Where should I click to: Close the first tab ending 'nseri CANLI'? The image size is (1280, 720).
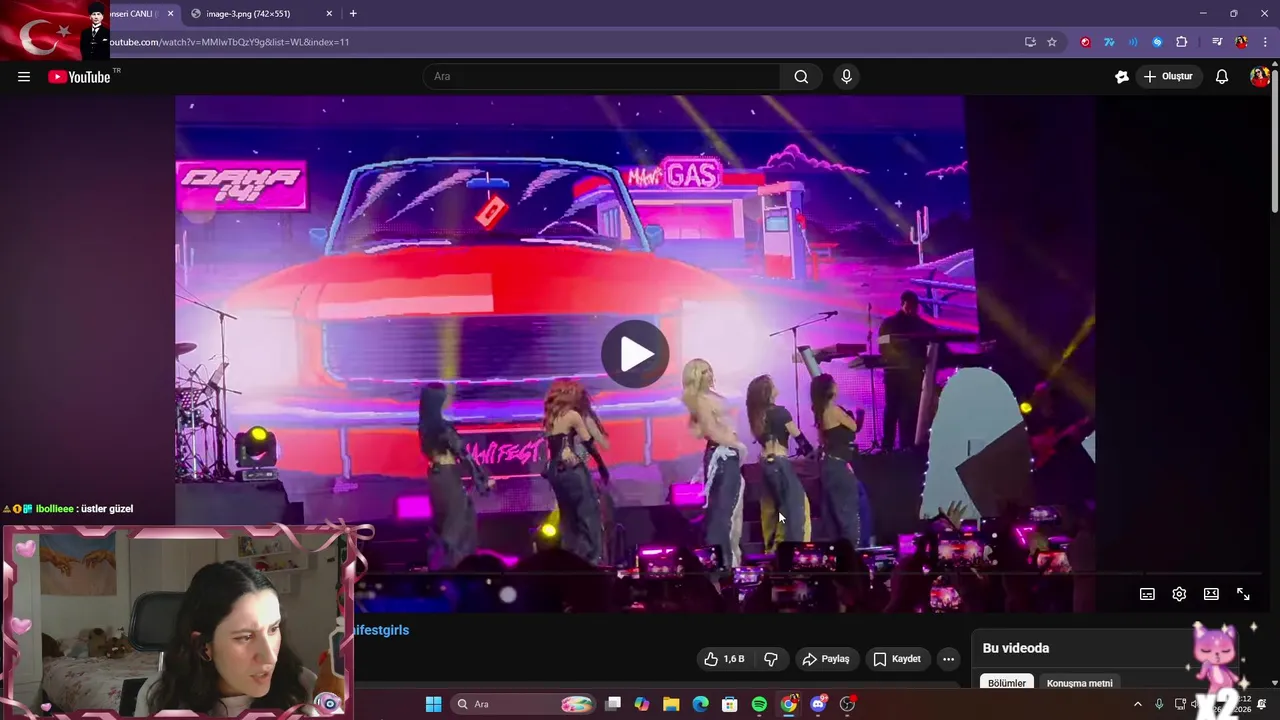(x=171, y=14)
